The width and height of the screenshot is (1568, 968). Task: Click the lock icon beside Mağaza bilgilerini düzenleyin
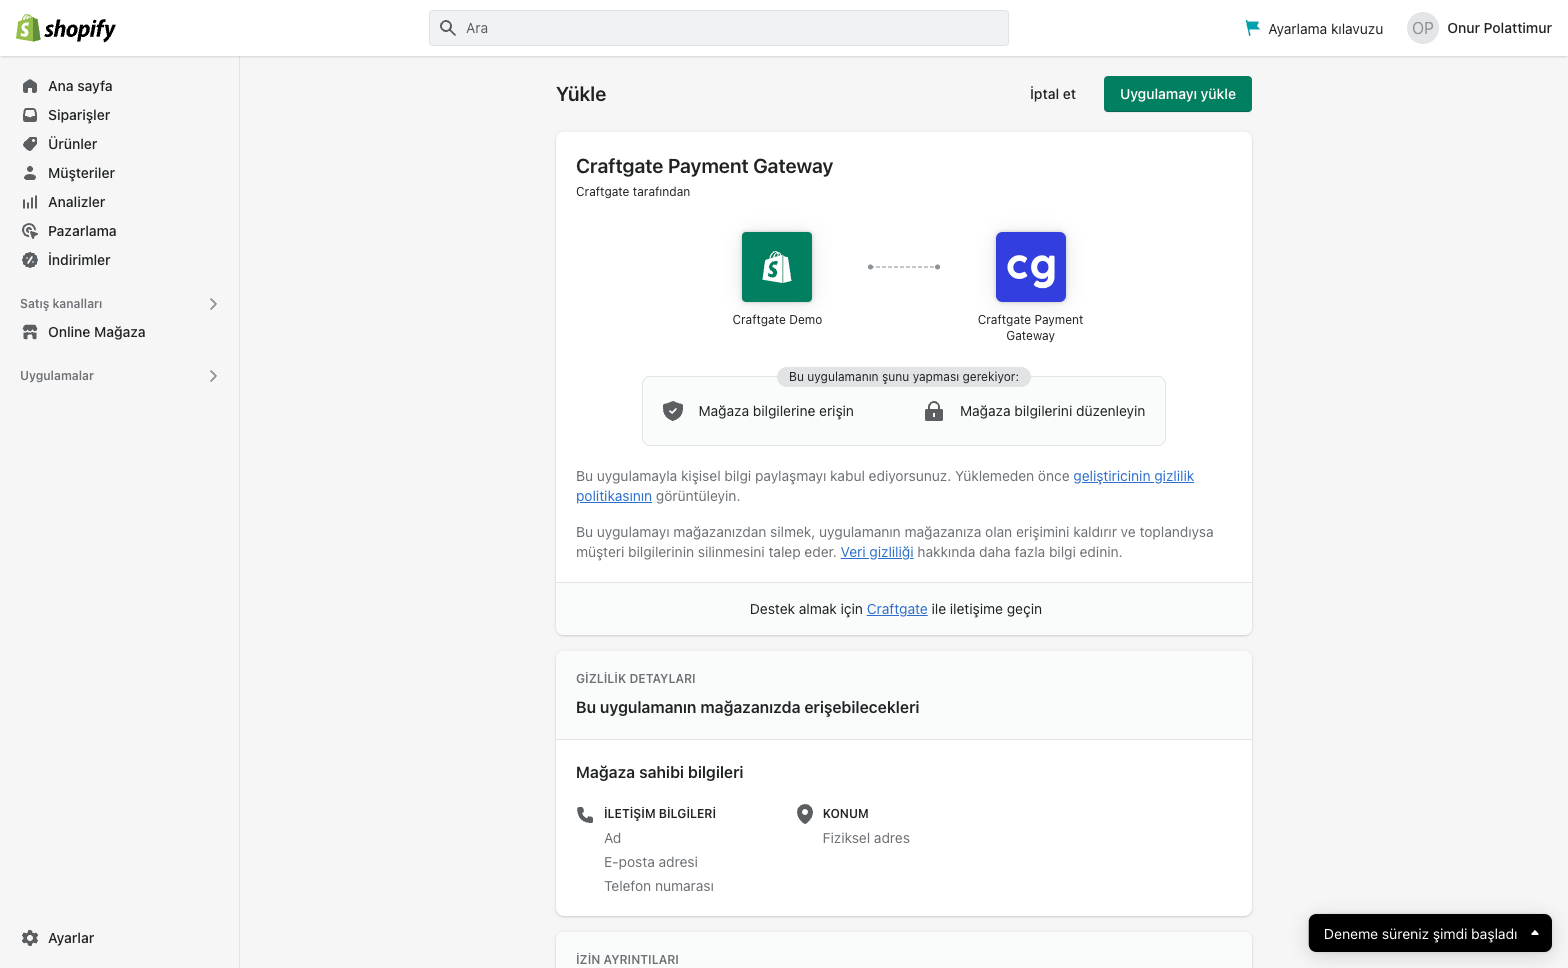[934, 411]
